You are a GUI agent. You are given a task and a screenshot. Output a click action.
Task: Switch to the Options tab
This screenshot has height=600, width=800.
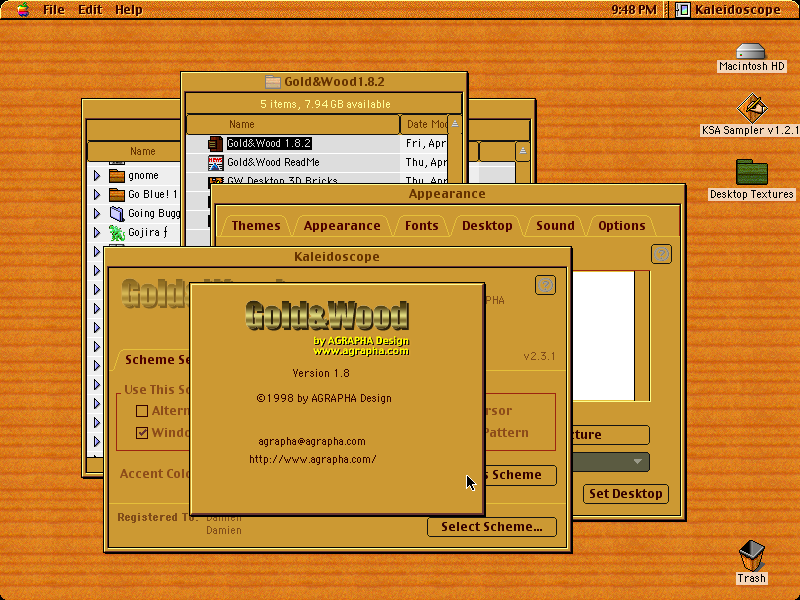621,226
